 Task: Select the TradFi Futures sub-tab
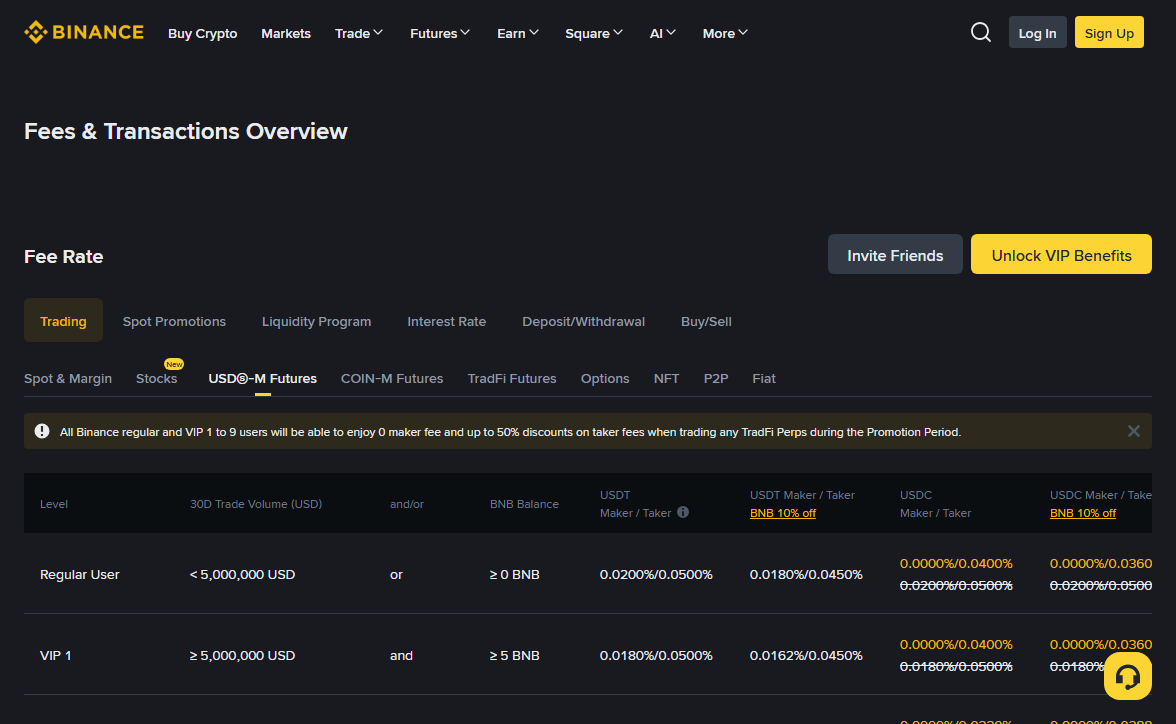[512, 378]
